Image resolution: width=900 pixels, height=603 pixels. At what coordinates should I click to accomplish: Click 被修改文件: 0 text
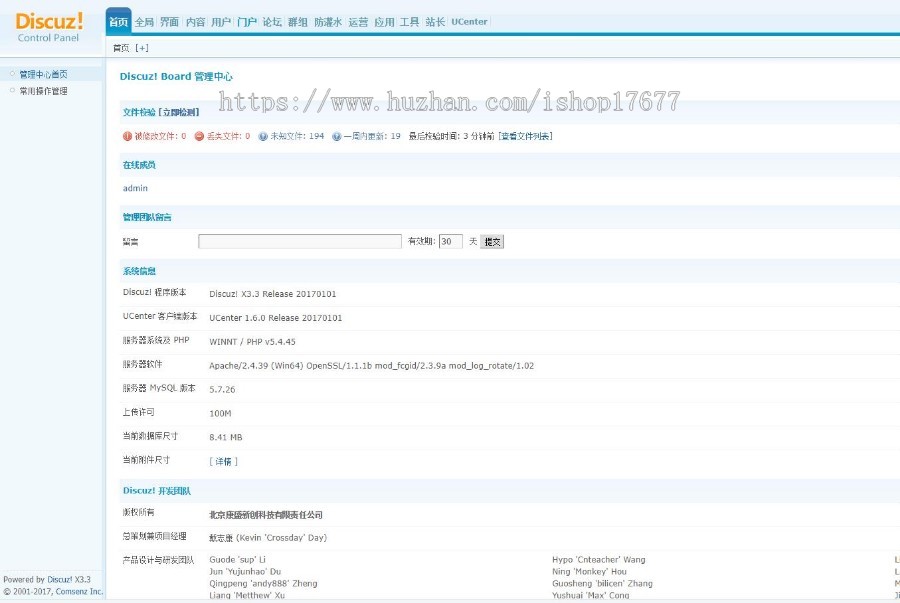[160, 136]
